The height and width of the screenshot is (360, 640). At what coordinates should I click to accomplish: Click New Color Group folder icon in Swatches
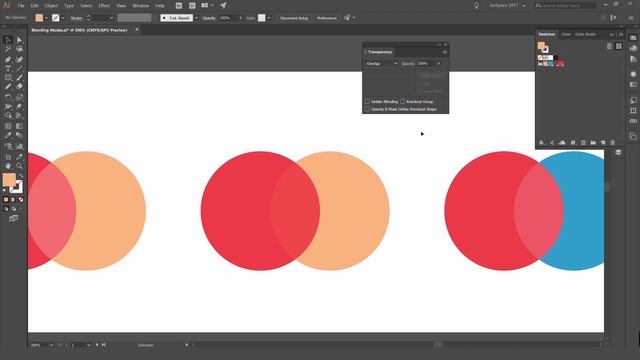[x=593, y=143]
